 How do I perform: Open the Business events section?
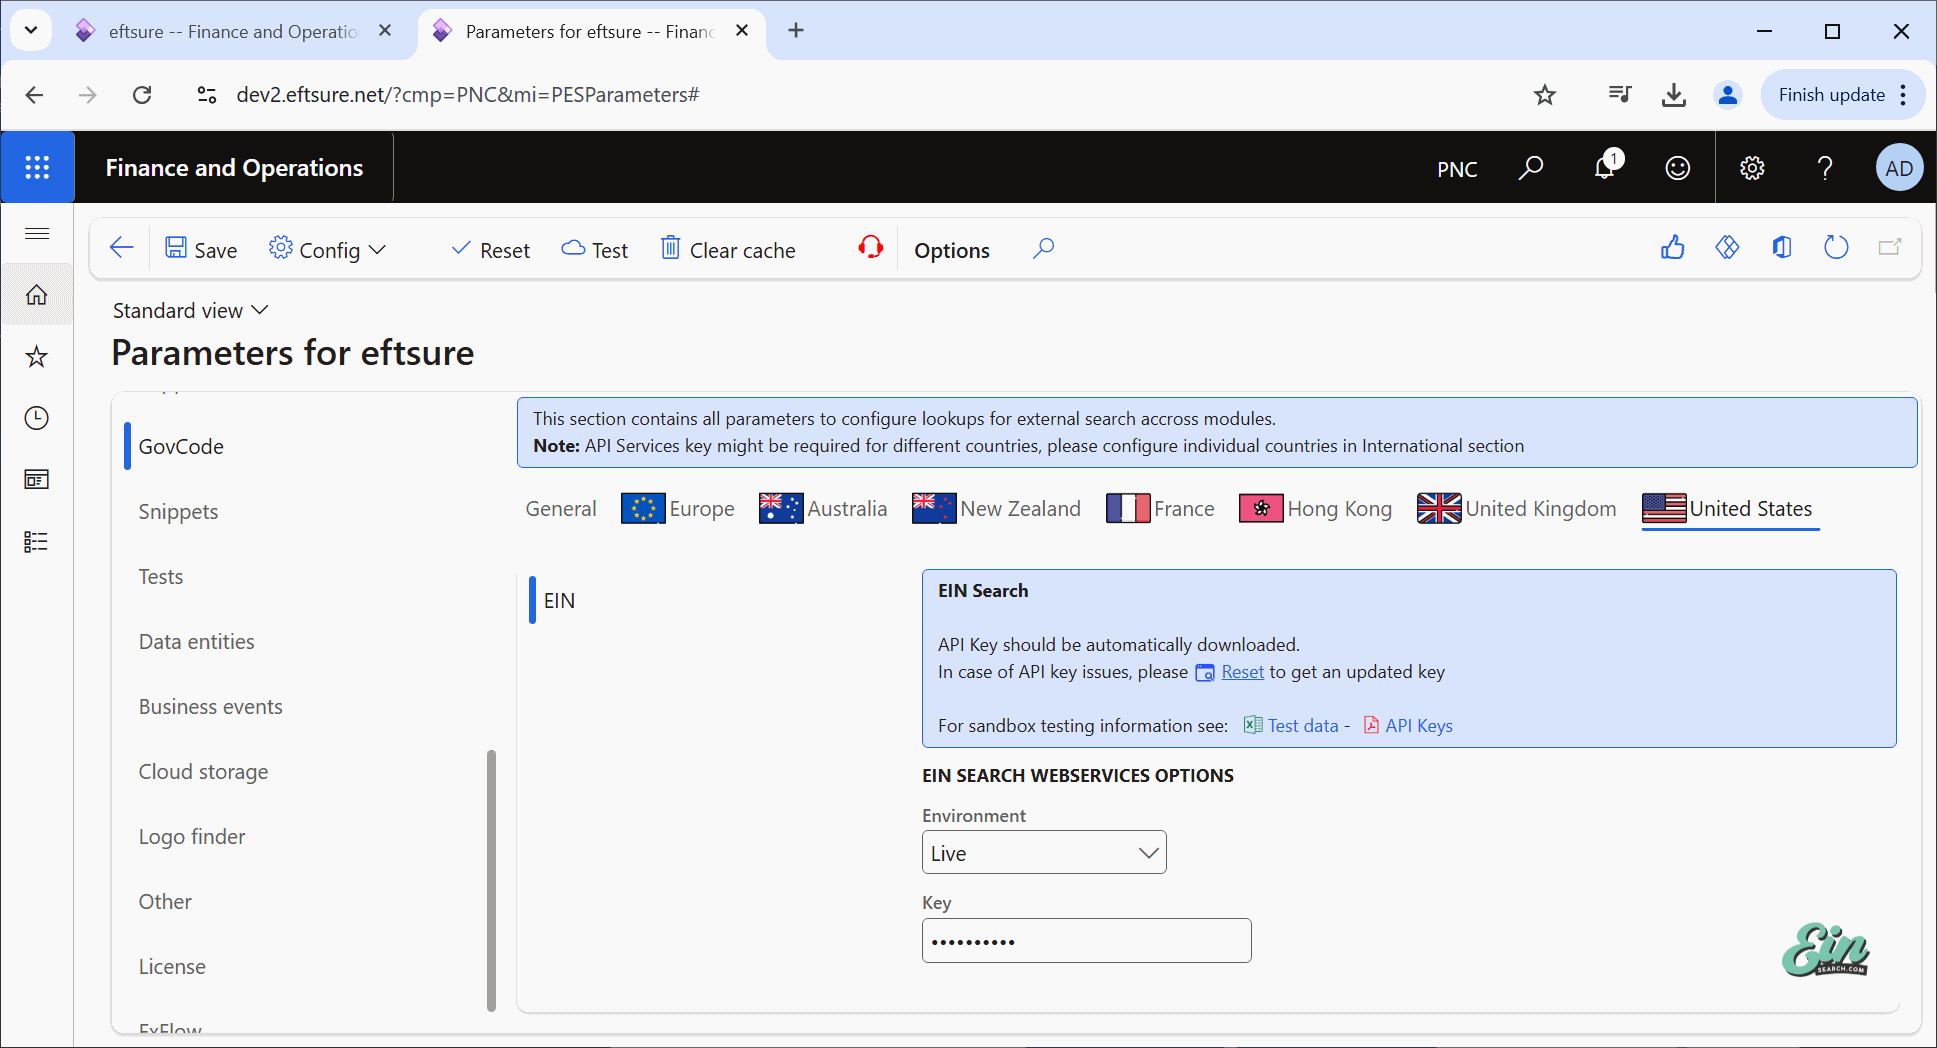210,707
